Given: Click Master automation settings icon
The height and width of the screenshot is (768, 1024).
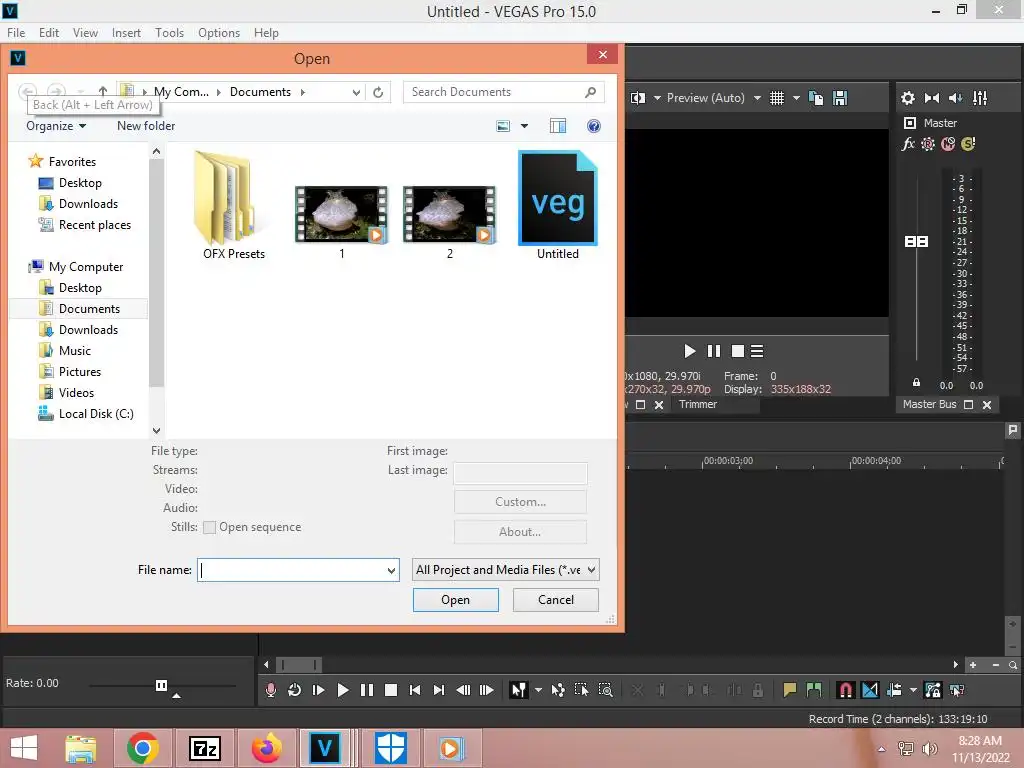Looking at the screenshot, I should click(x=928, y=144).
